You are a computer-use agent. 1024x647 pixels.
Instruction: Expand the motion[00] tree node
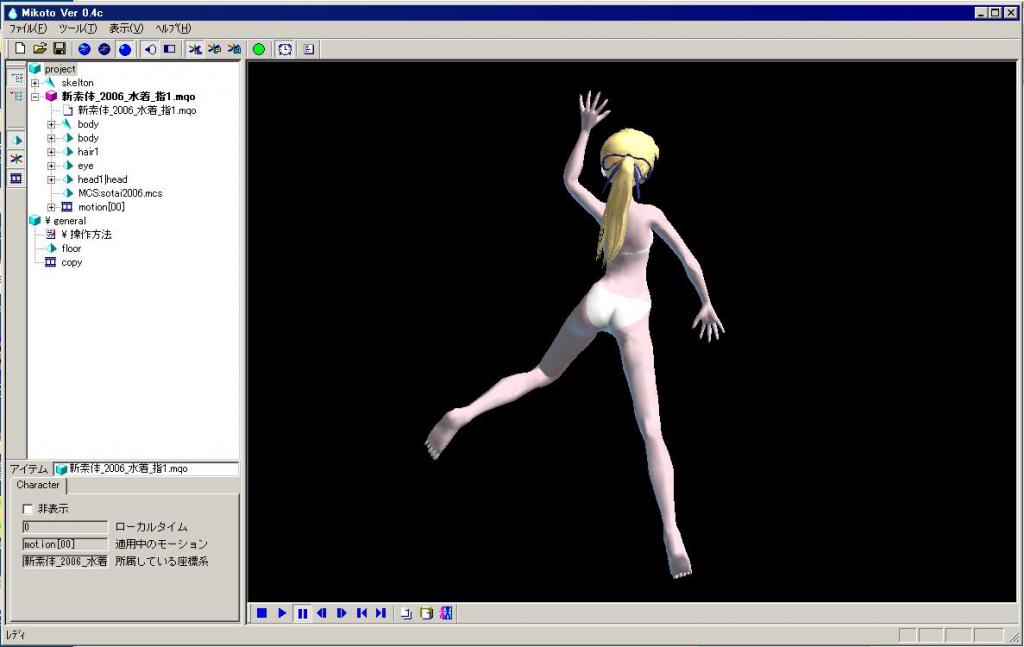click(x=51, y=207)
